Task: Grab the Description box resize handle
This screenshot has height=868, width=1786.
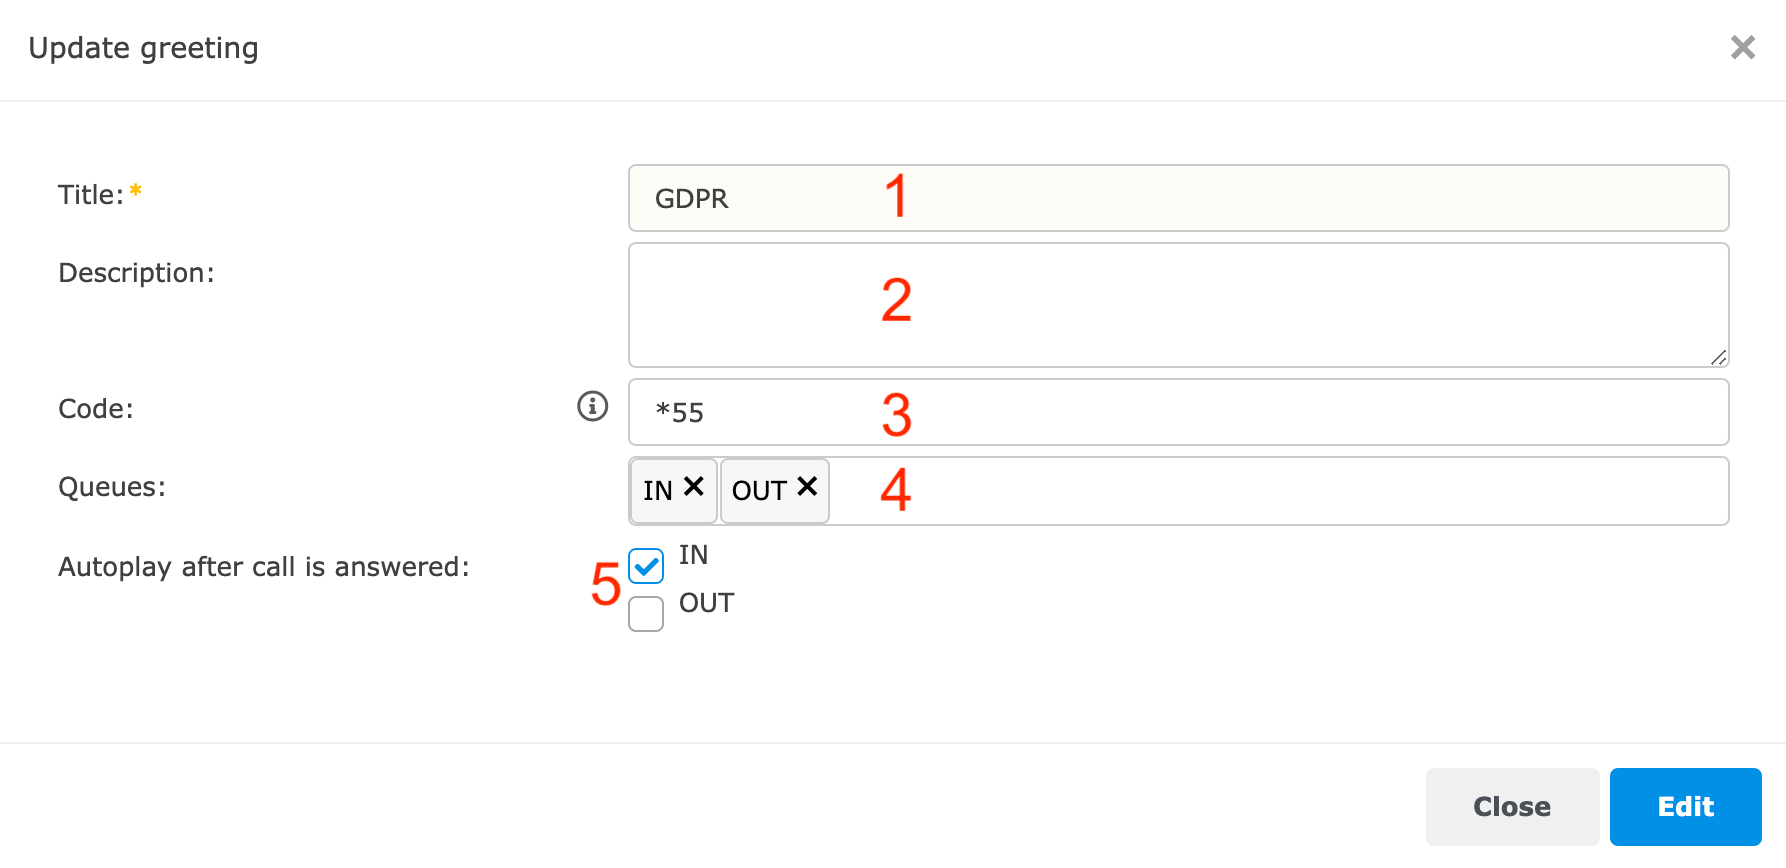Action: click(1718, 357)
